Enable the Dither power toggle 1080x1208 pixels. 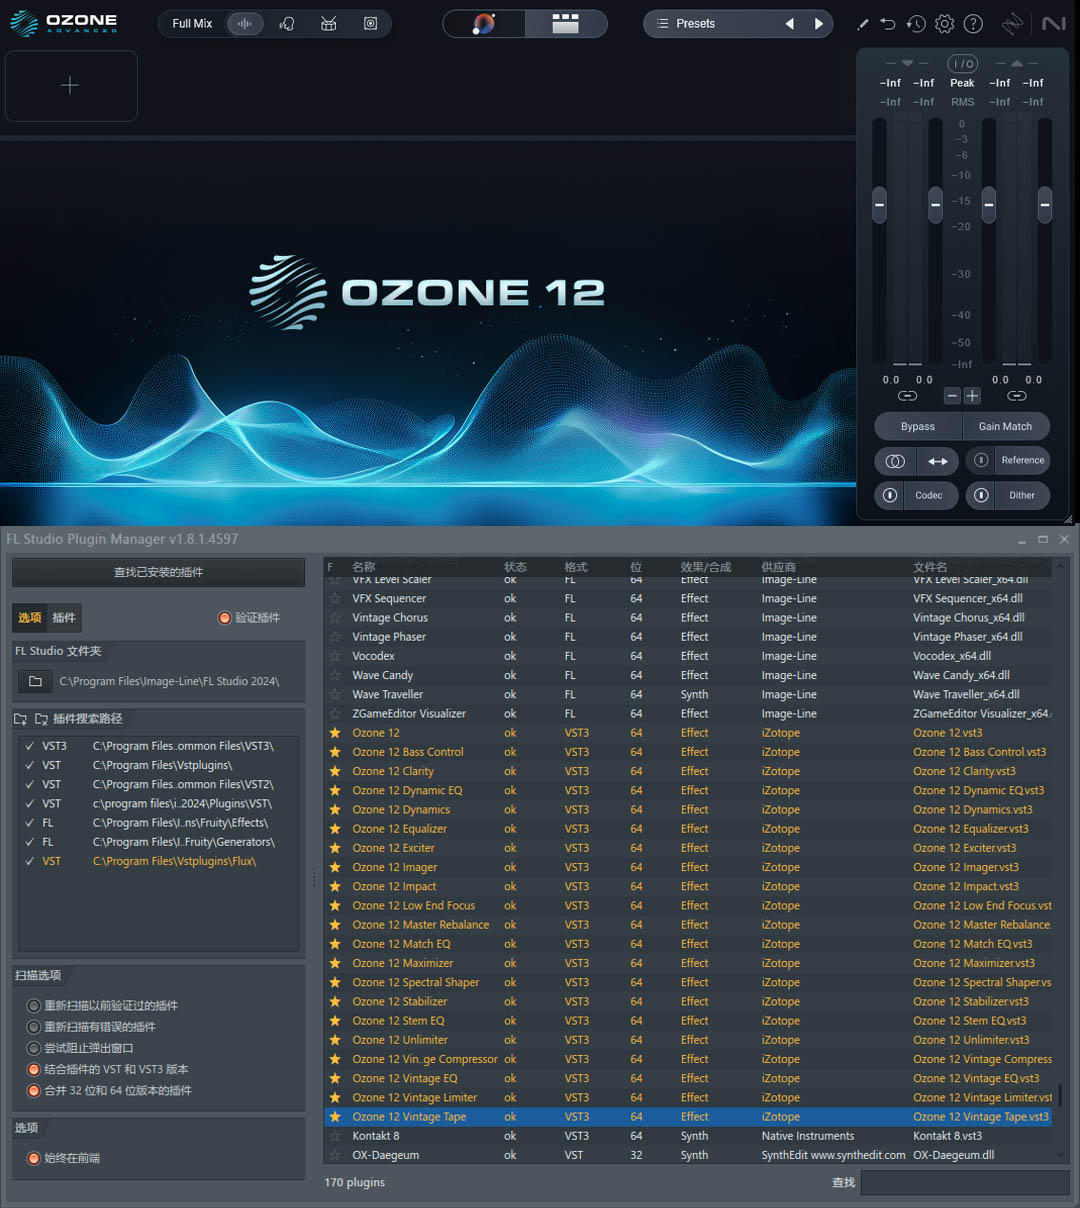coord(981,495)
